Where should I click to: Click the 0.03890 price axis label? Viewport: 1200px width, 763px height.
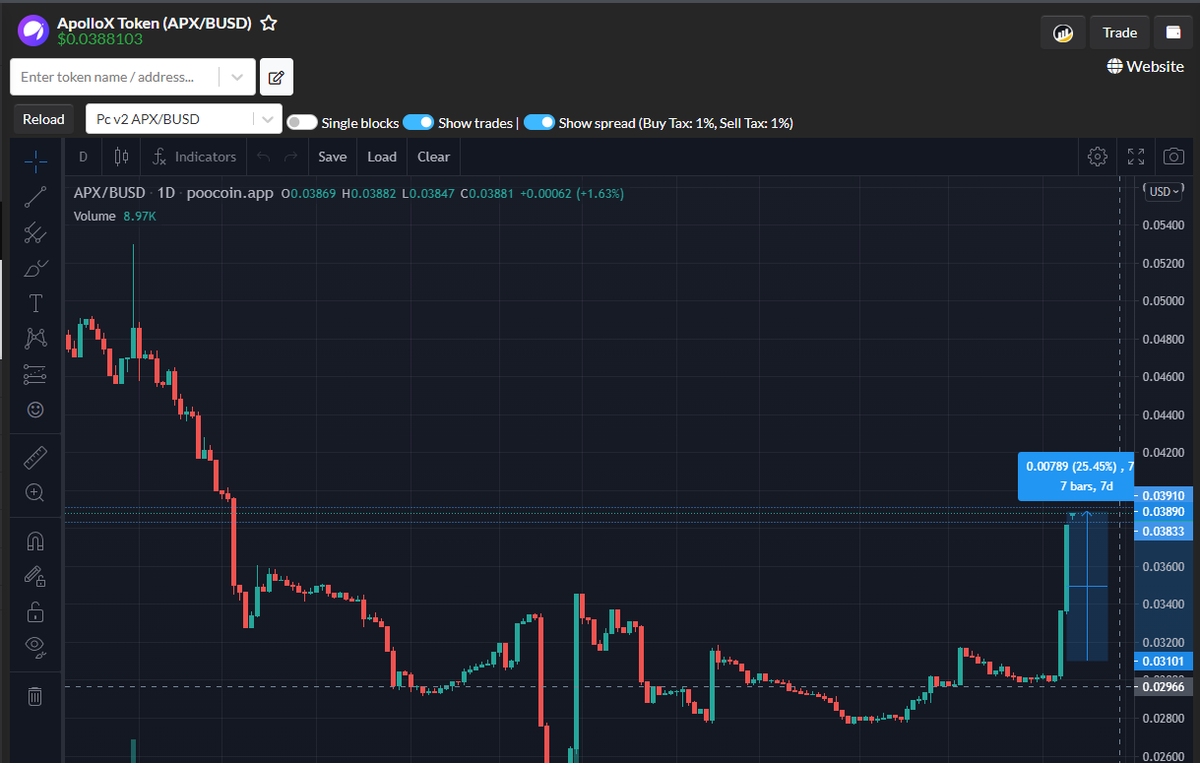(1162, 511)
